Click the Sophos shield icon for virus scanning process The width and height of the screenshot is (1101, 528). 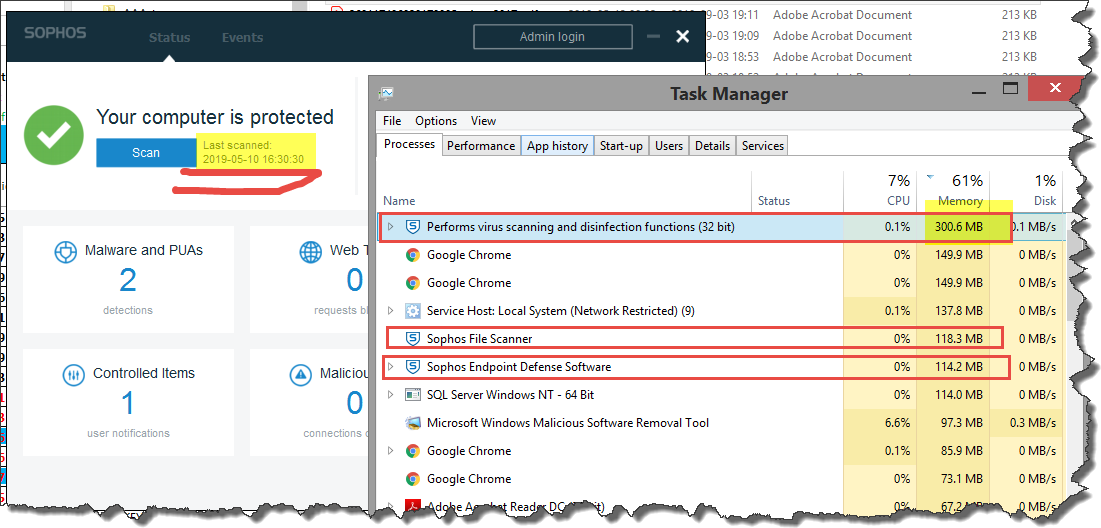(413, 227)
